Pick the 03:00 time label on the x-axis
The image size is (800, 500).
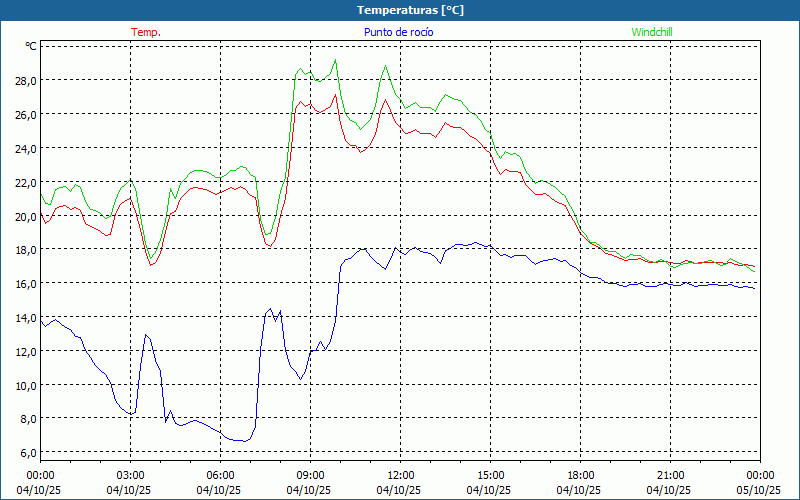click(130, 475)
